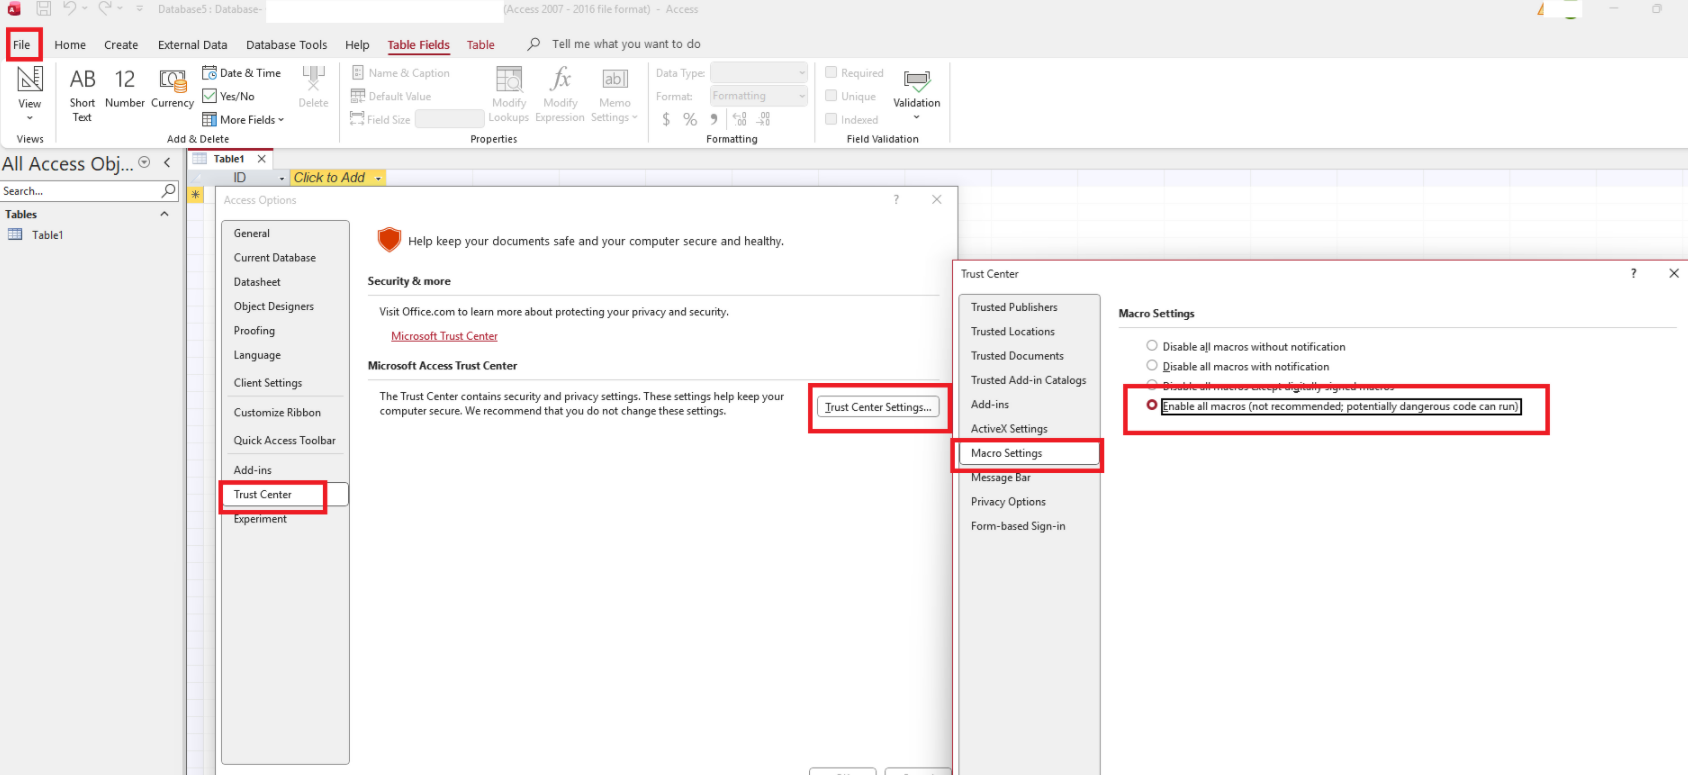Click the Modify Expression fx icon
Image resolution: width=1688 pixels, height=775 pixels.
click(561, 79)
